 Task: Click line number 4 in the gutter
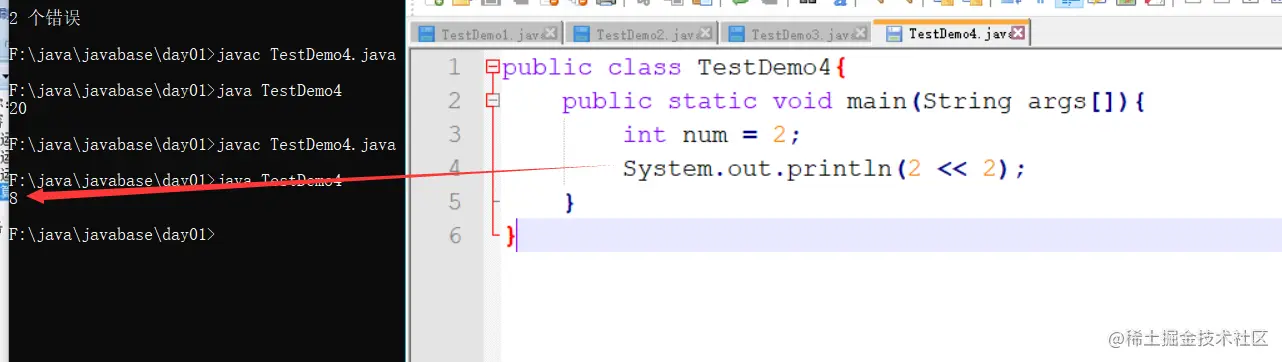454,168
